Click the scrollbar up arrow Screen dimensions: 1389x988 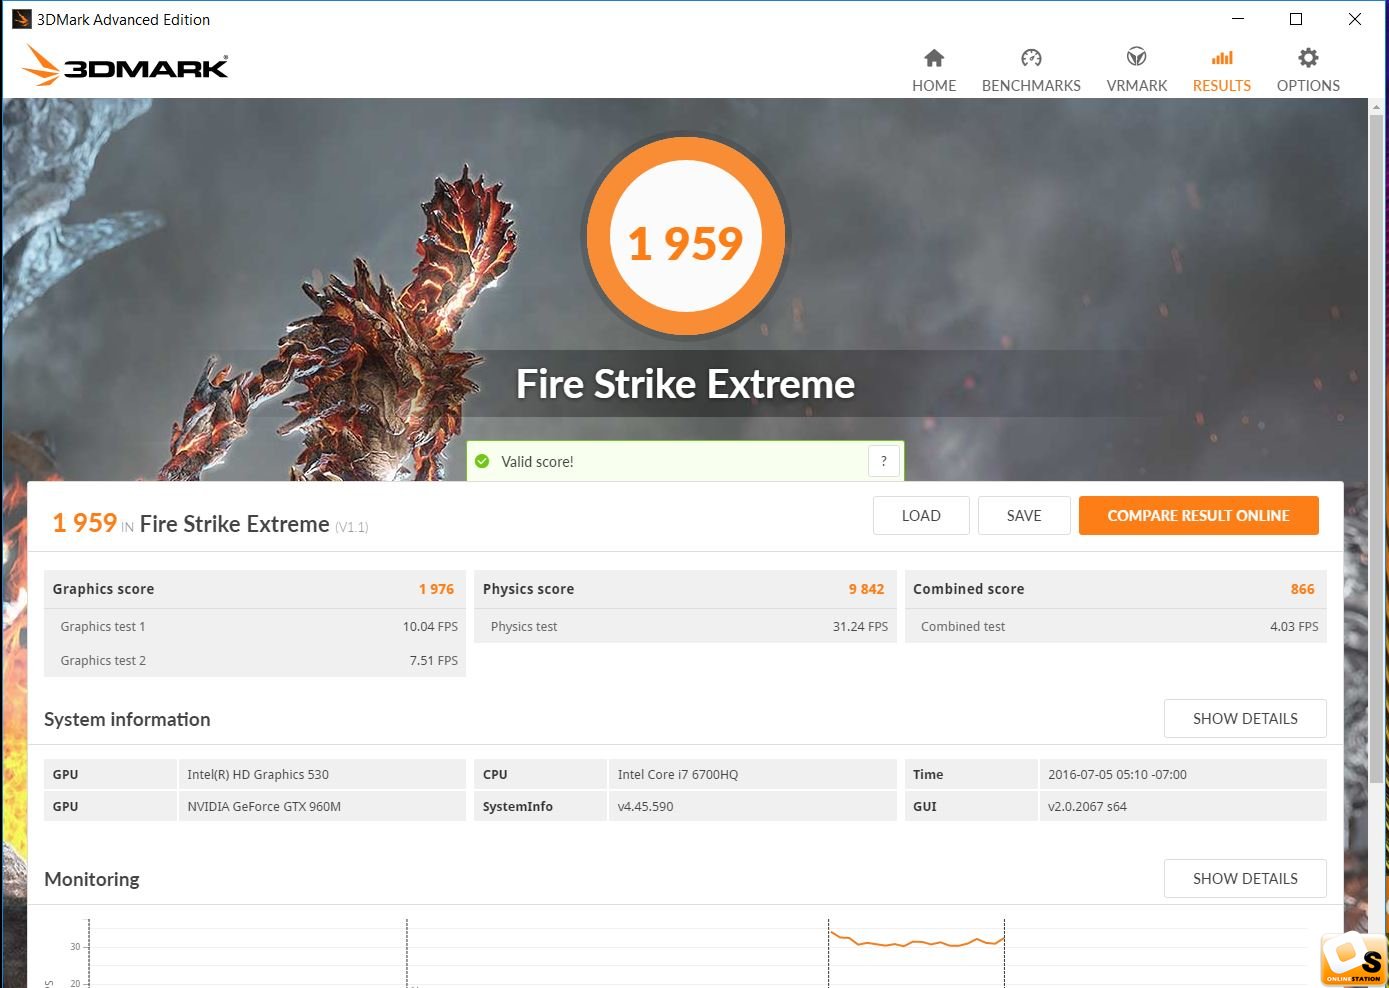pos(1378,105)
